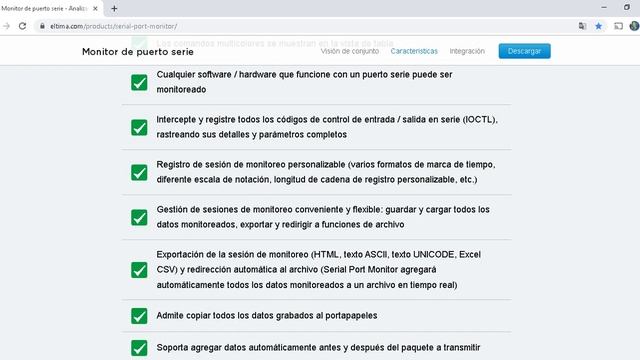Reload the page with the refresh icon
The height and width of the screenshot is (360, 640).
22,26
